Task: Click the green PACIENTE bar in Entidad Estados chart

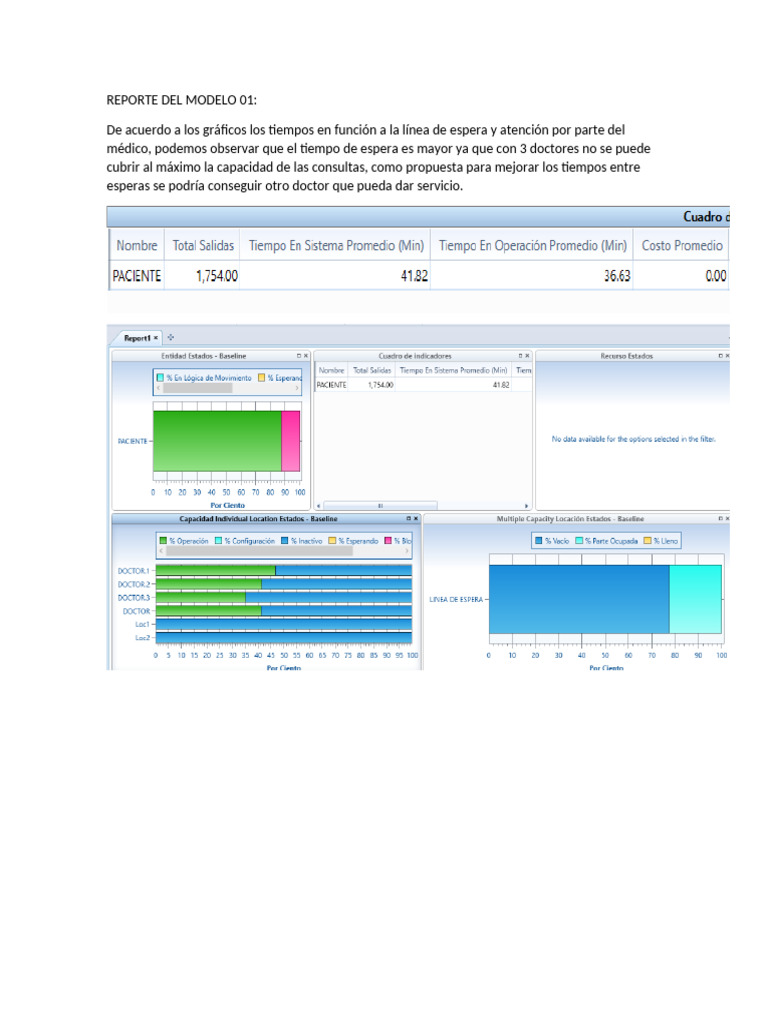Action: click(217, 441)
